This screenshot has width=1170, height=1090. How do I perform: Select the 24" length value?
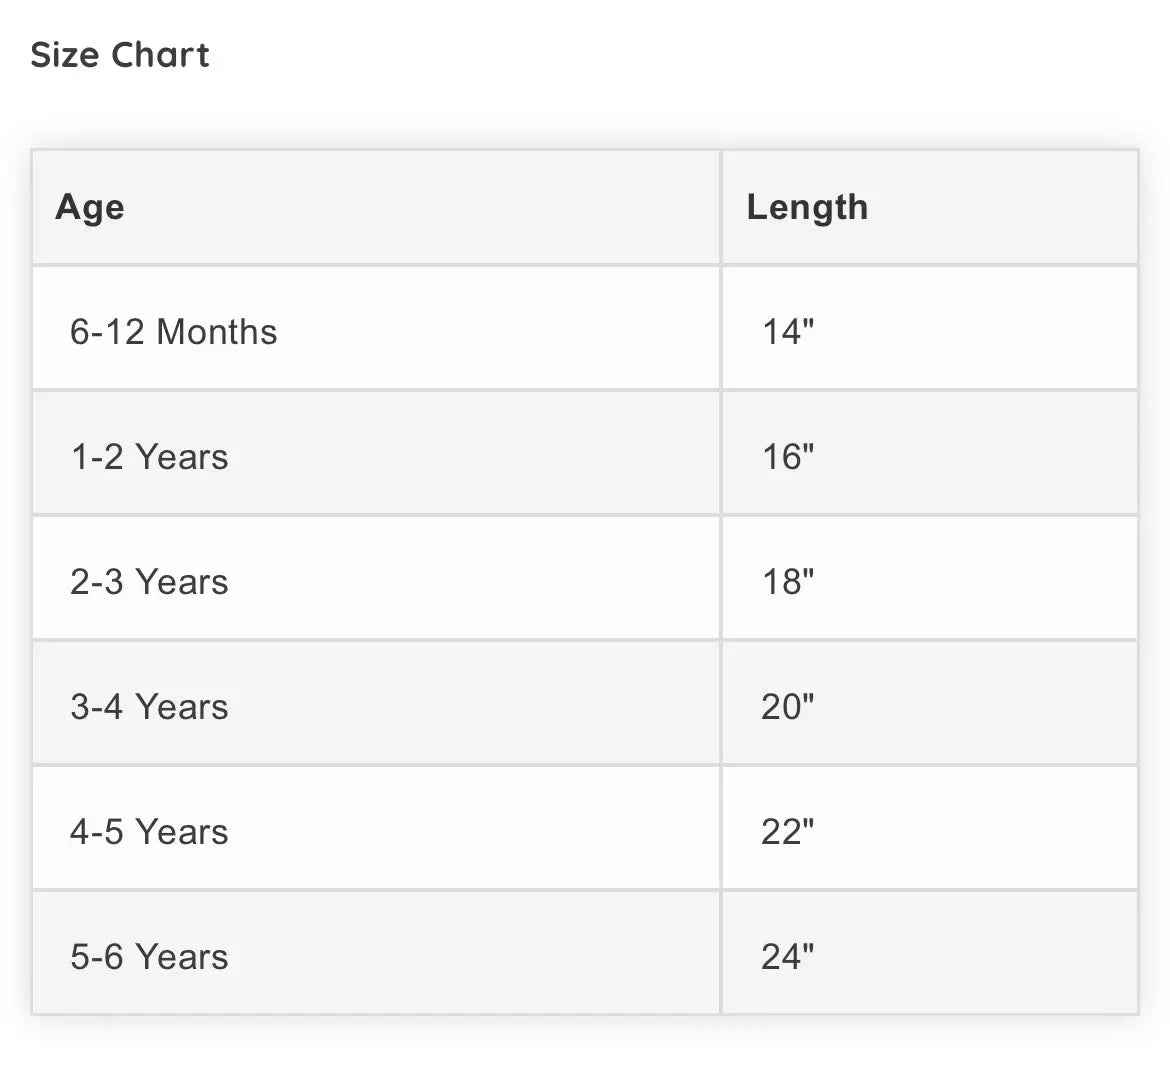point(788,957)
